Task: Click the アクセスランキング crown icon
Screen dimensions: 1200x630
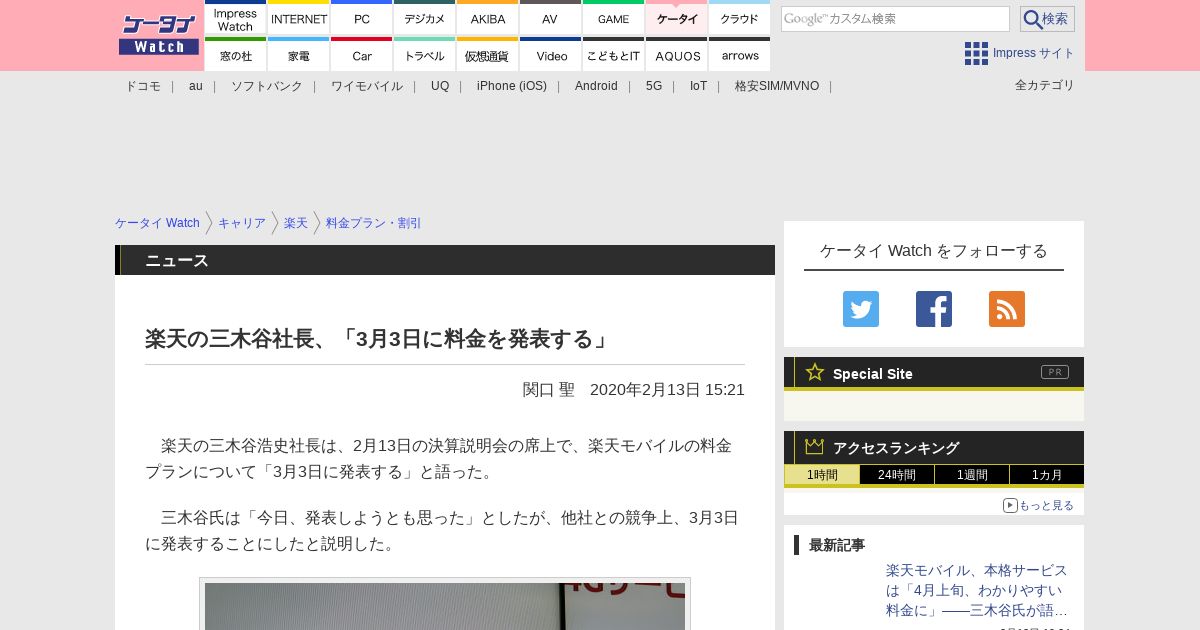Action: tap(815, 447)
